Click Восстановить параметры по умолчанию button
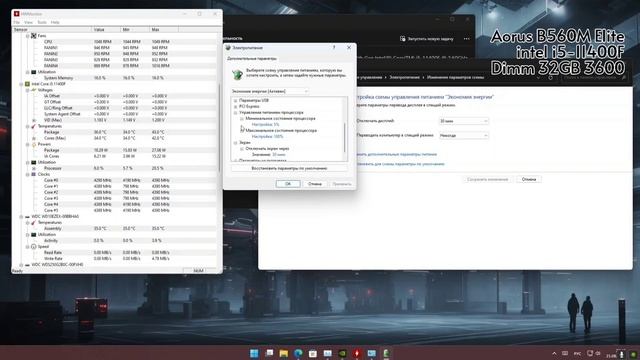The width and height of the screenshot is (640, 360). [289, 168]
